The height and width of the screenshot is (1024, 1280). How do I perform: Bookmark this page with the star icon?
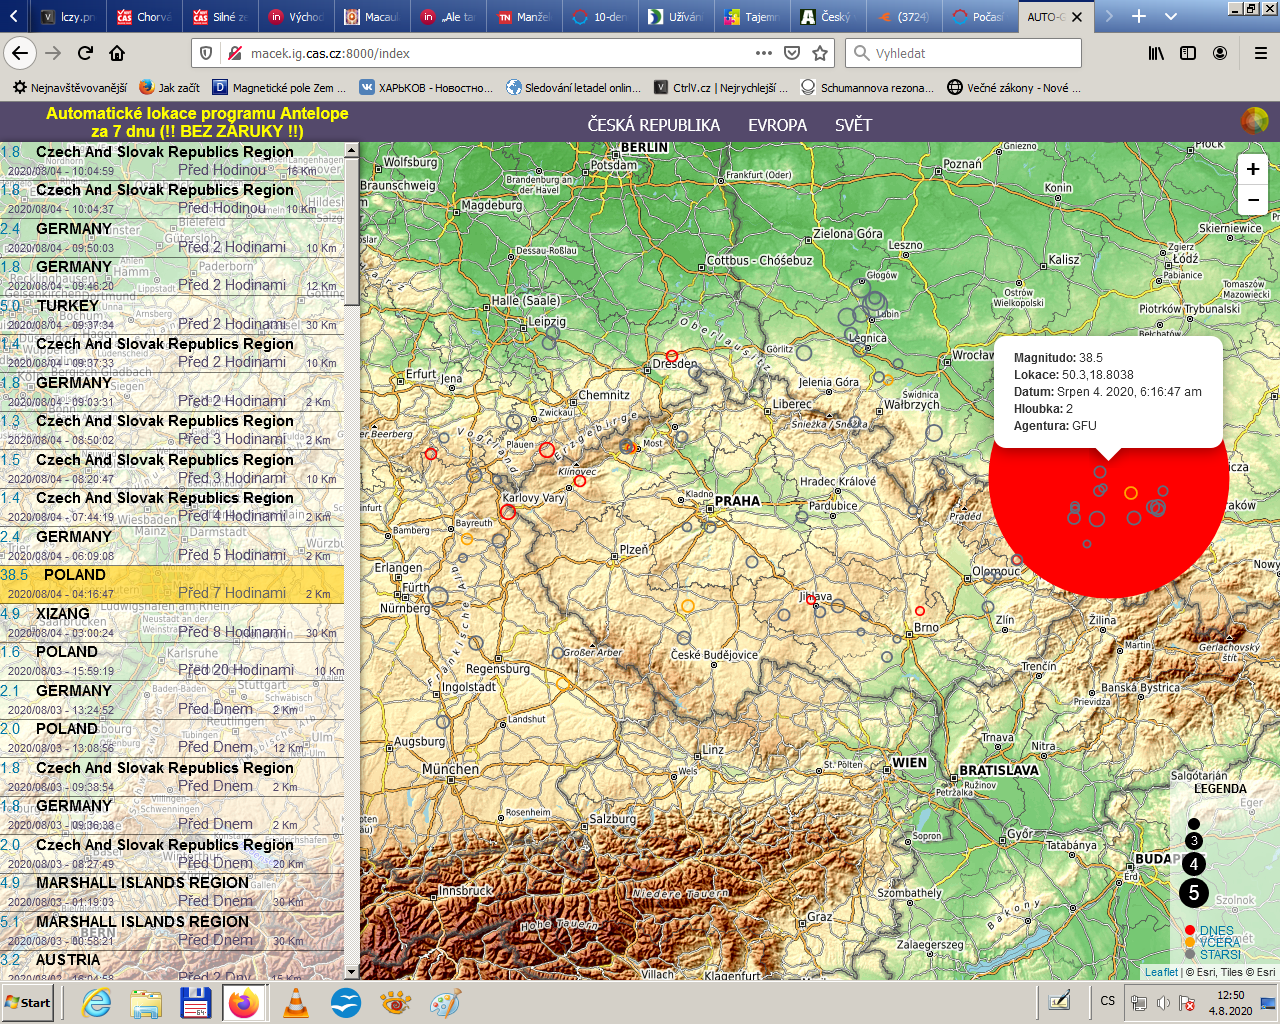(x=820, y=53)
